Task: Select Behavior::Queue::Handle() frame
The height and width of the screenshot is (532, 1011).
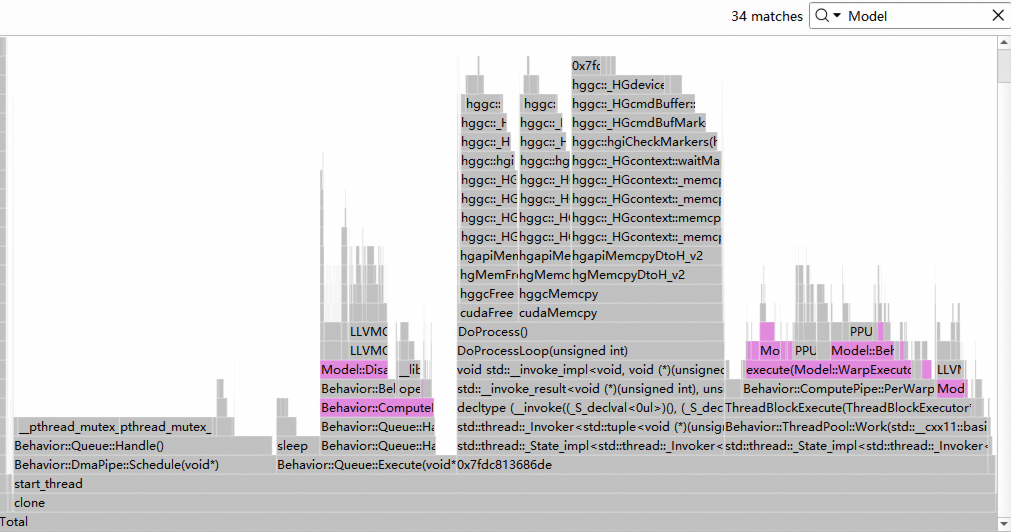Action: (142, 446)
